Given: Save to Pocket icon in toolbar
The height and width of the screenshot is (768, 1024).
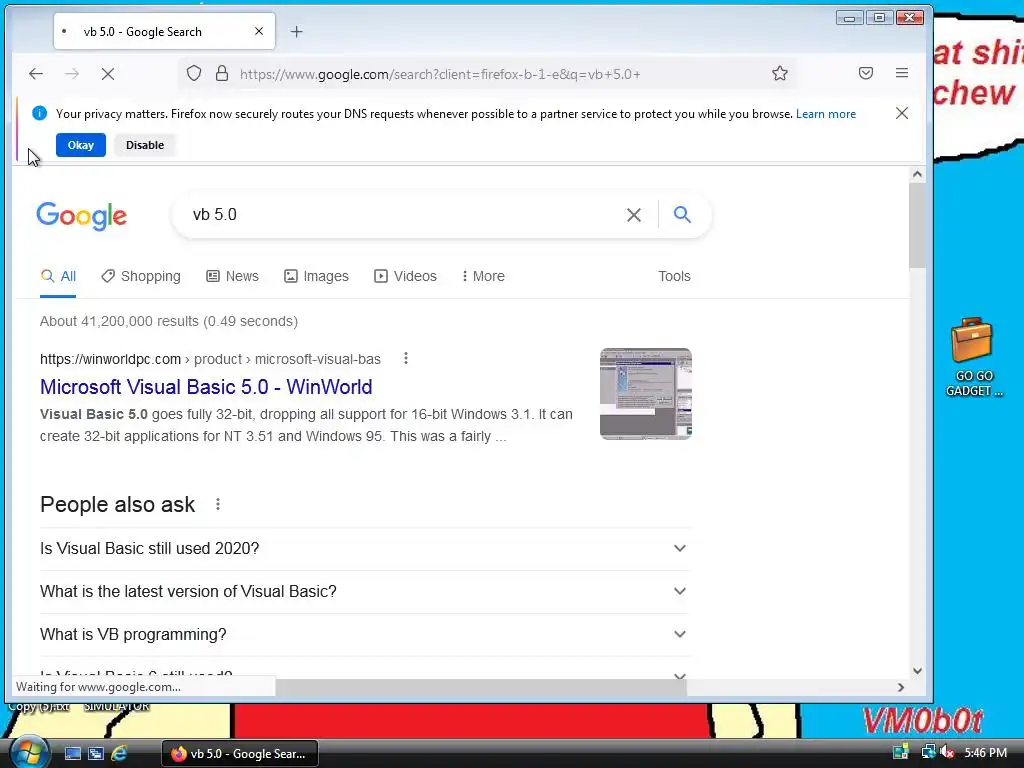Looking at the screenshot, I should 866,73.
